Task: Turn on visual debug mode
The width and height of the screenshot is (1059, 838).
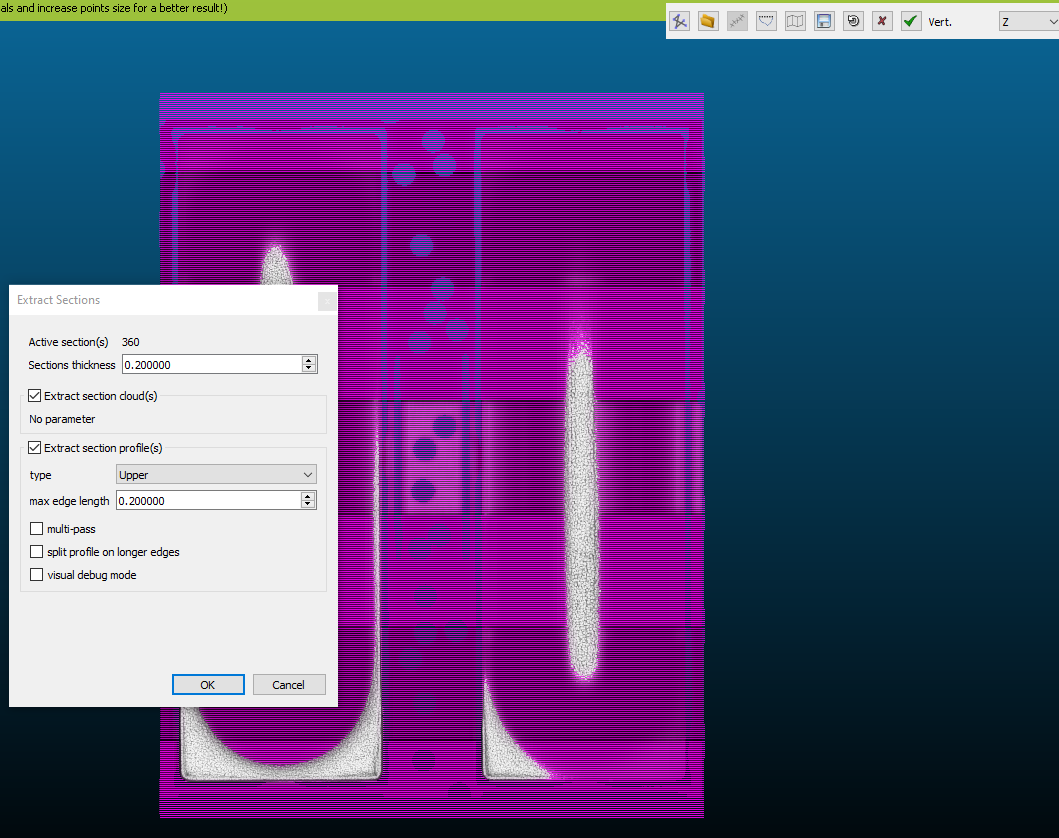Action: 36,574
